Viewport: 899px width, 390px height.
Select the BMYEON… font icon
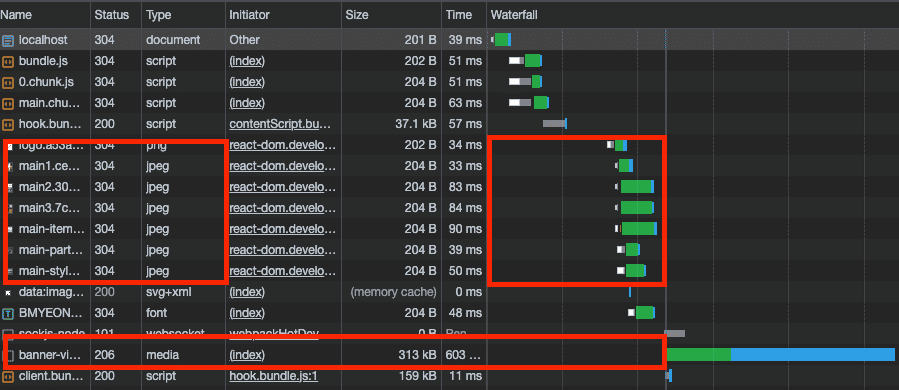(x=7, y=314)
